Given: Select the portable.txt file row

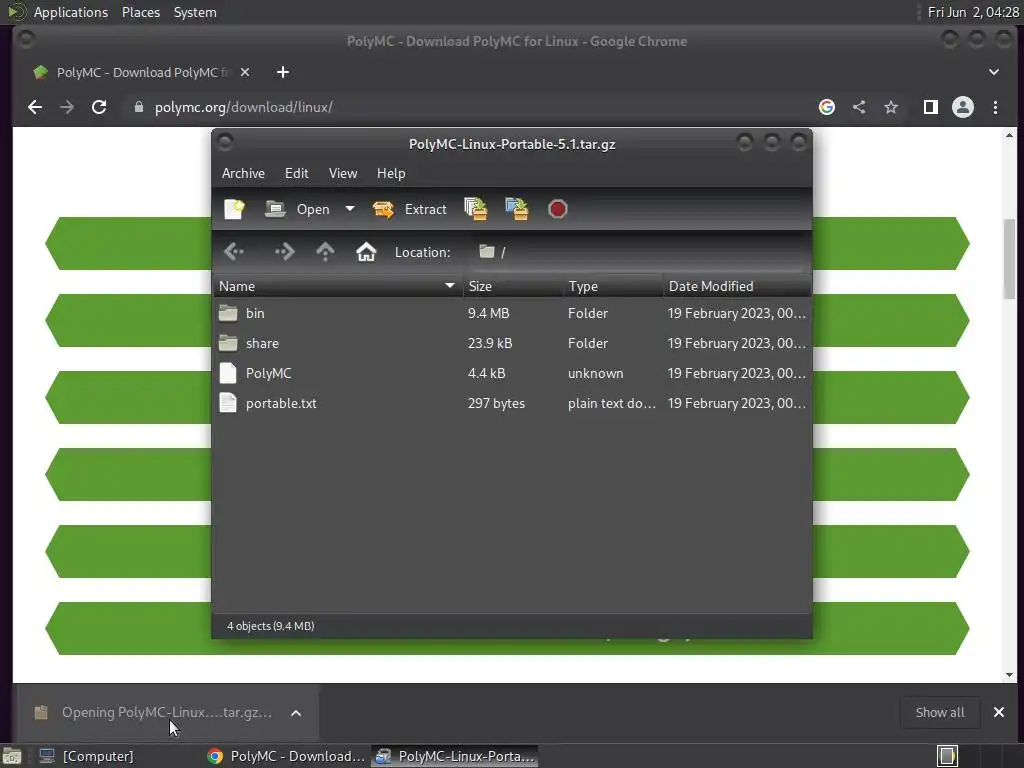Looking at the screenshot, I should point(512,404).
